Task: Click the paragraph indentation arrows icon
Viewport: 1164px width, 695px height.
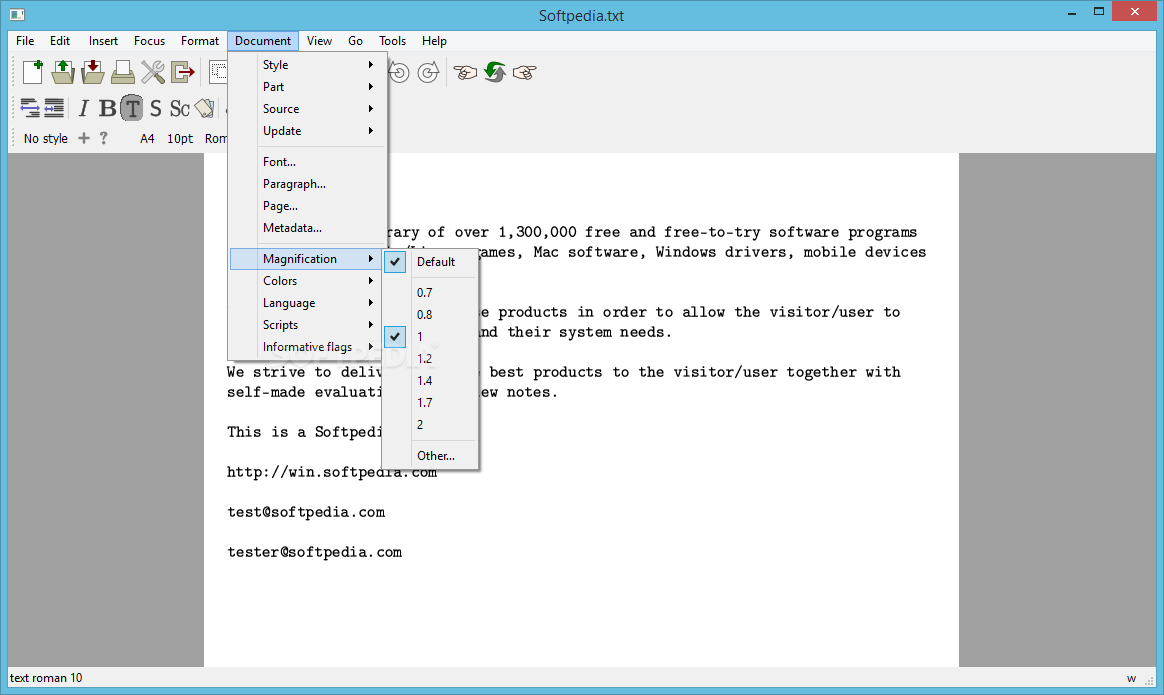Action: pyautogui.click(x=30, y=108)
